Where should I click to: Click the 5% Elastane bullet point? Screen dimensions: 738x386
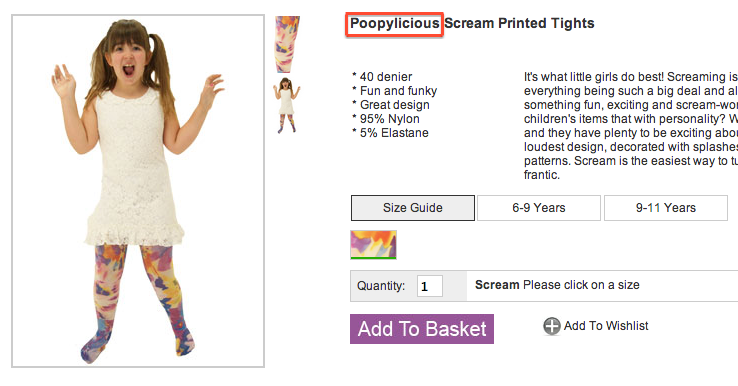point(390,133)
